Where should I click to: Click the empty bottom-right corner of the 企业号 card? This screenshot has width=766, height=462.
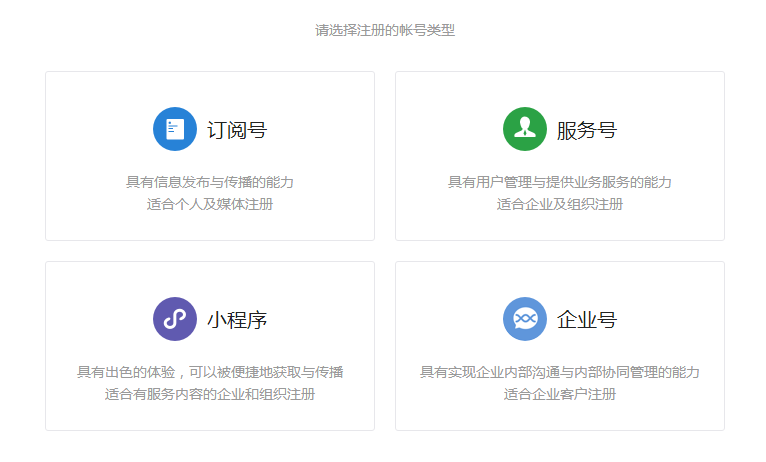coord(708,416)
